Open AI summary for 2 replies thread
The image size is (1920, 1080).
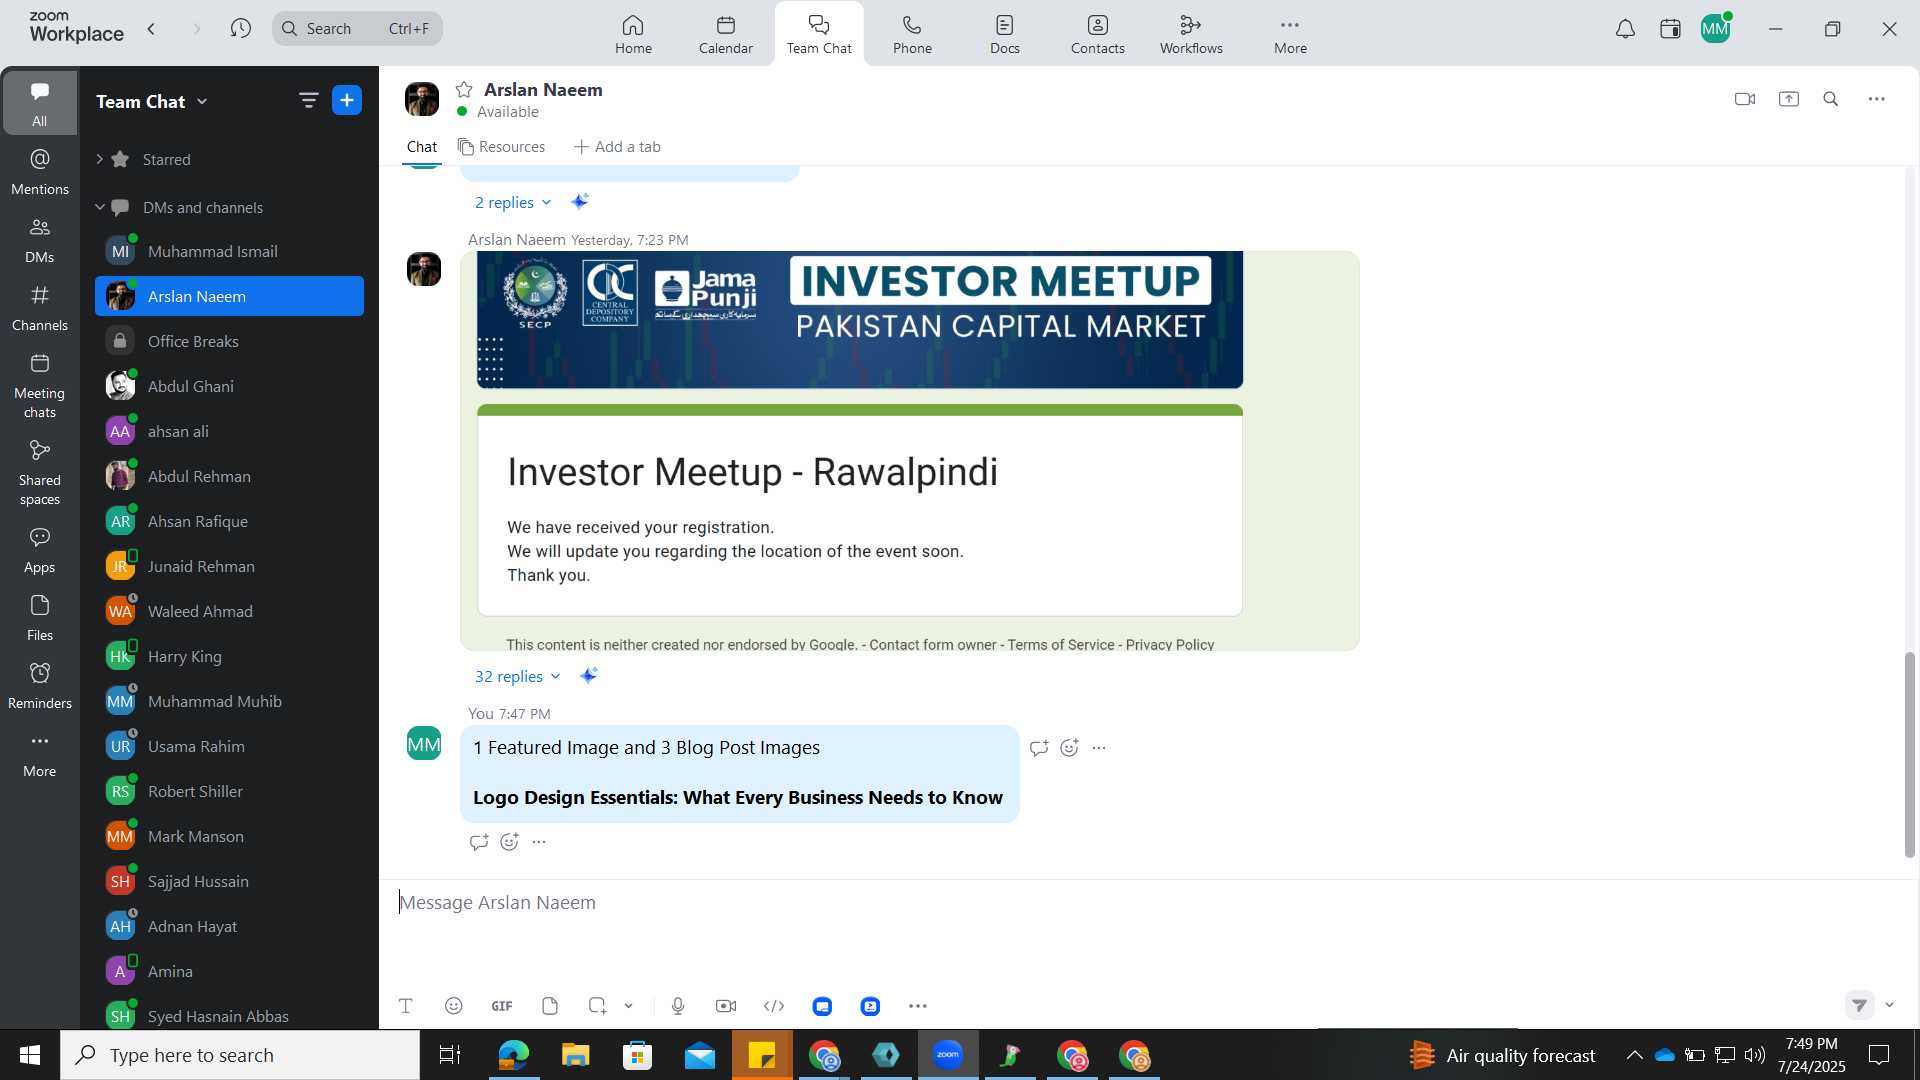[x=579, y=202]
